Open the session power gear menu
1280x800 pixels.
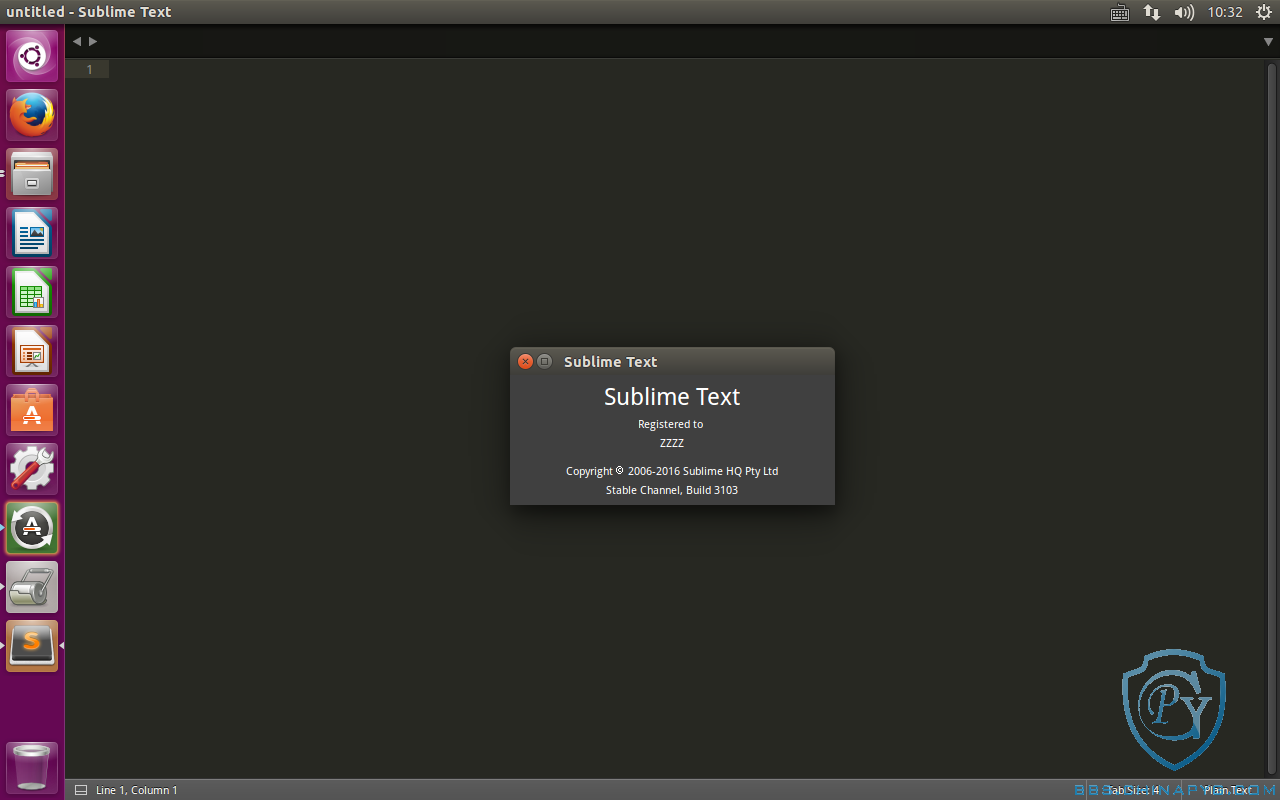(1264, 12)
